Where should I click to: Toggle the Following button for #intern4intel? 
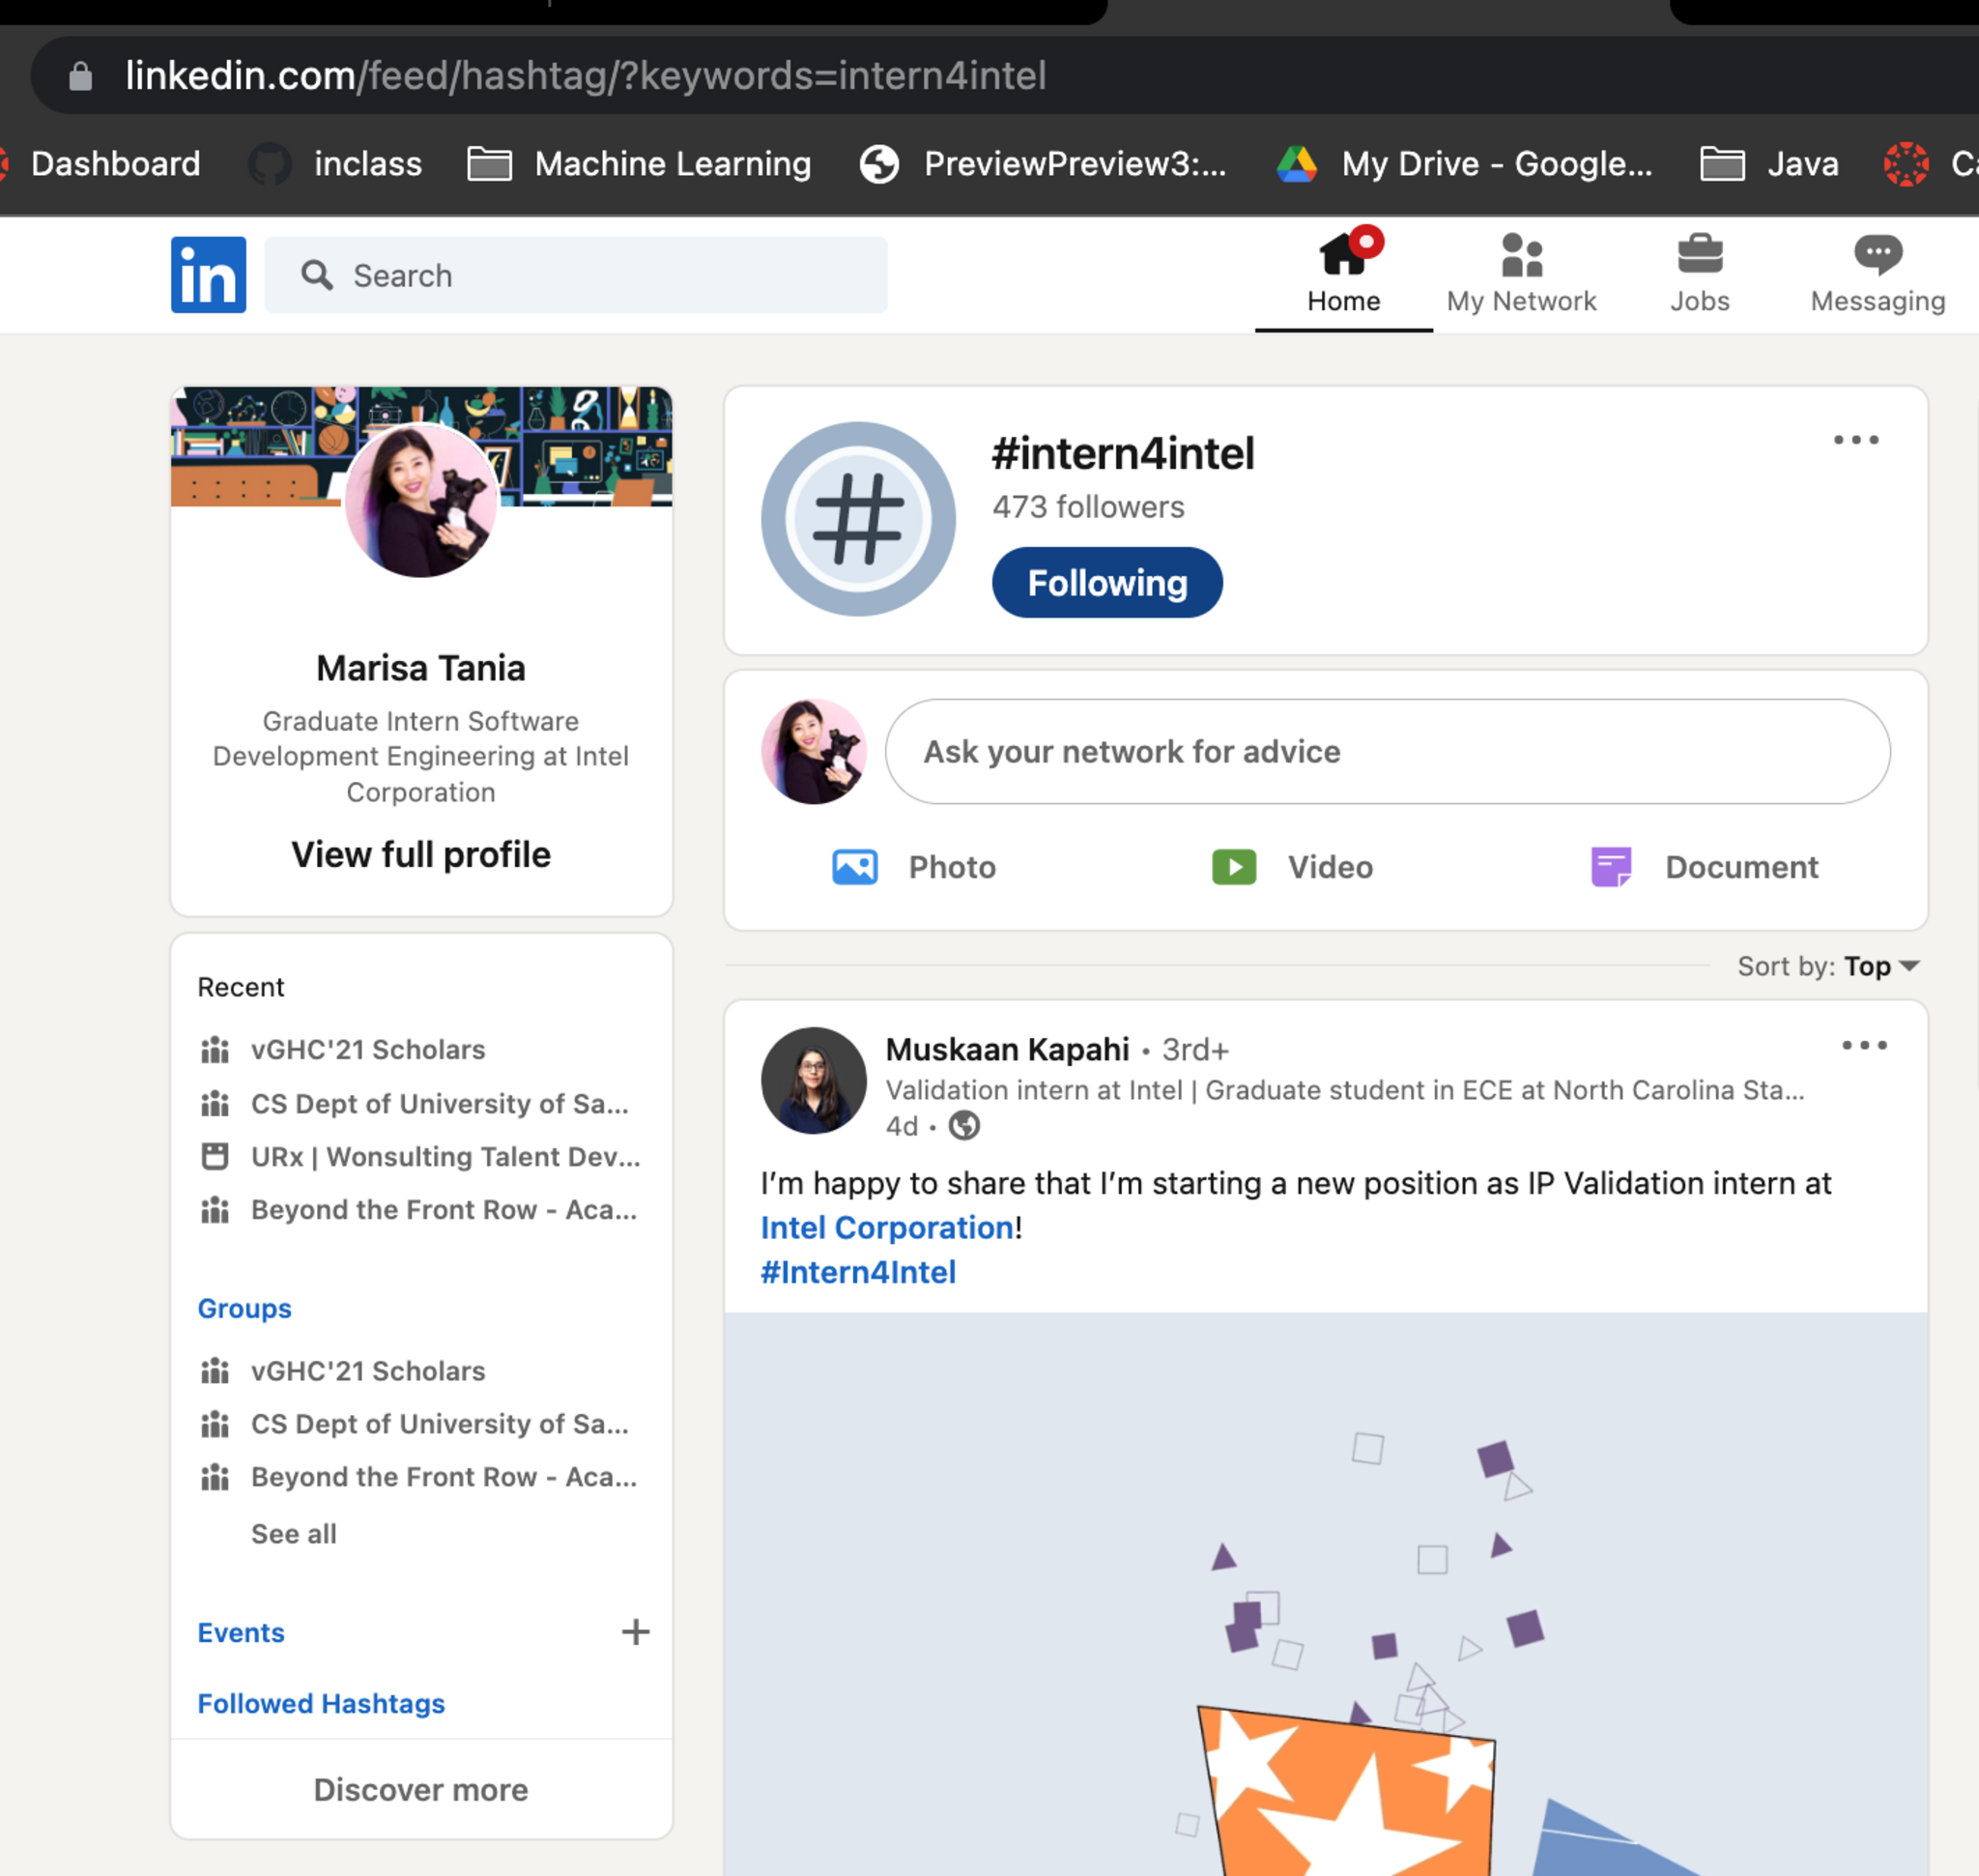tap(1107, 582)
